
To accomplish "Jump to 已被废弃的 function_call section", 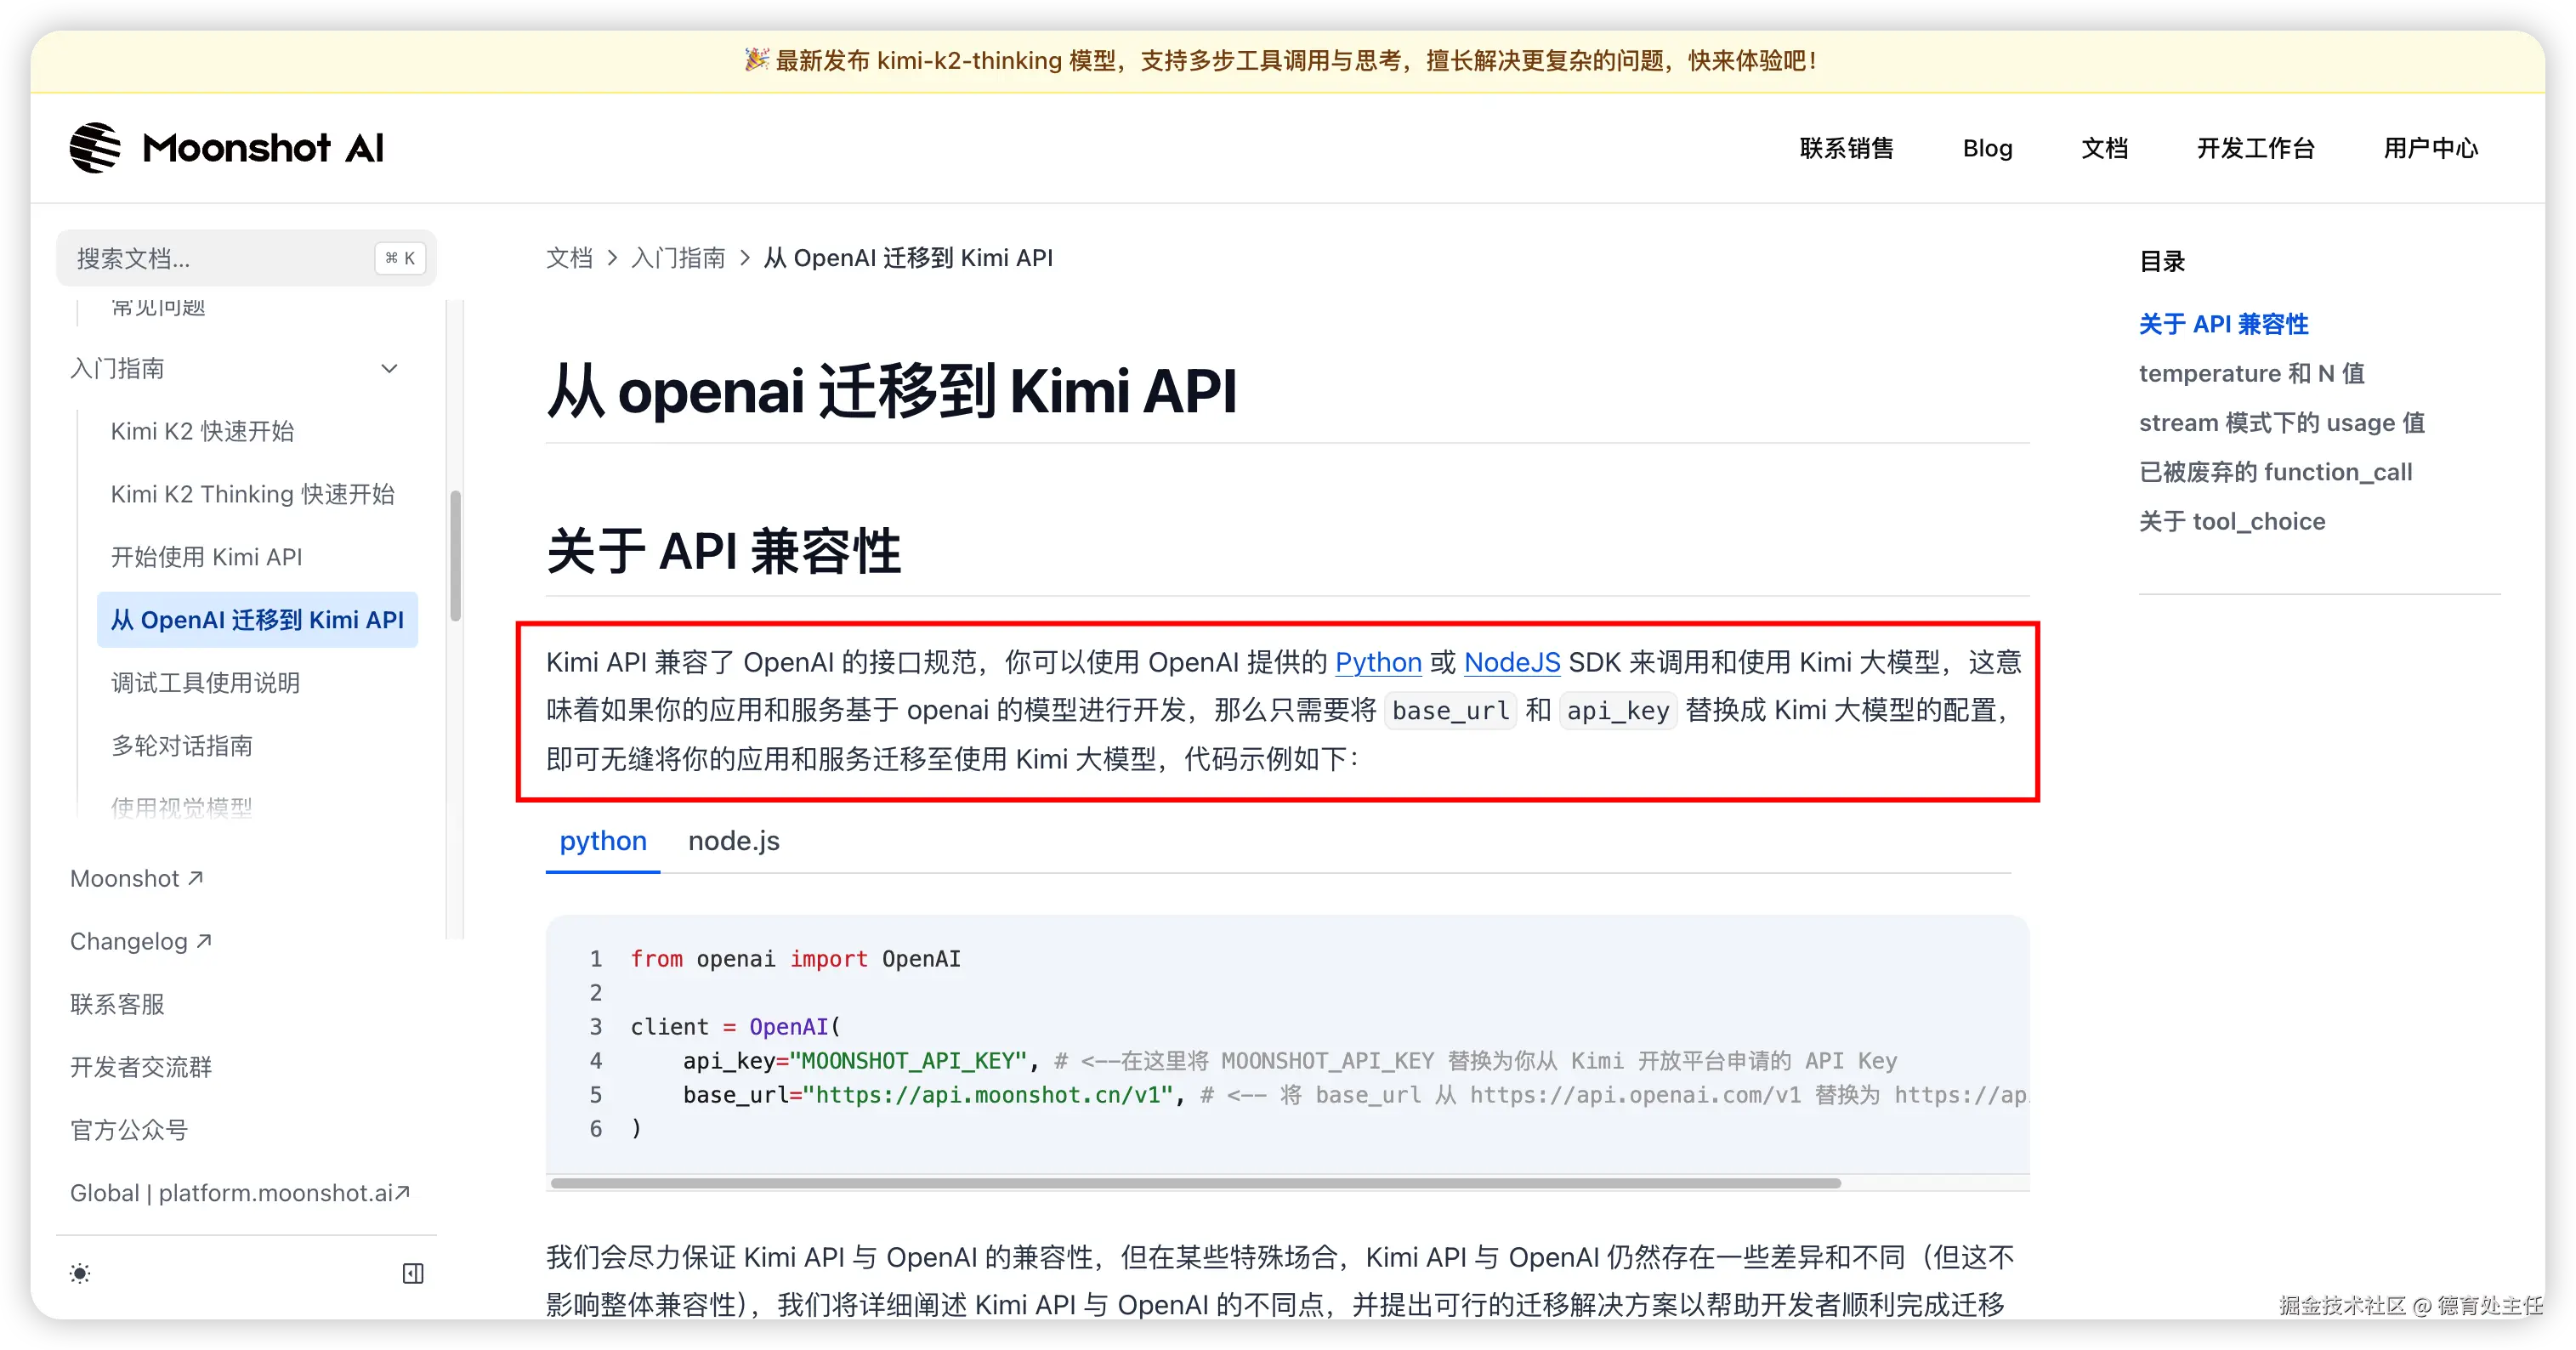I will pos(2275,472).
